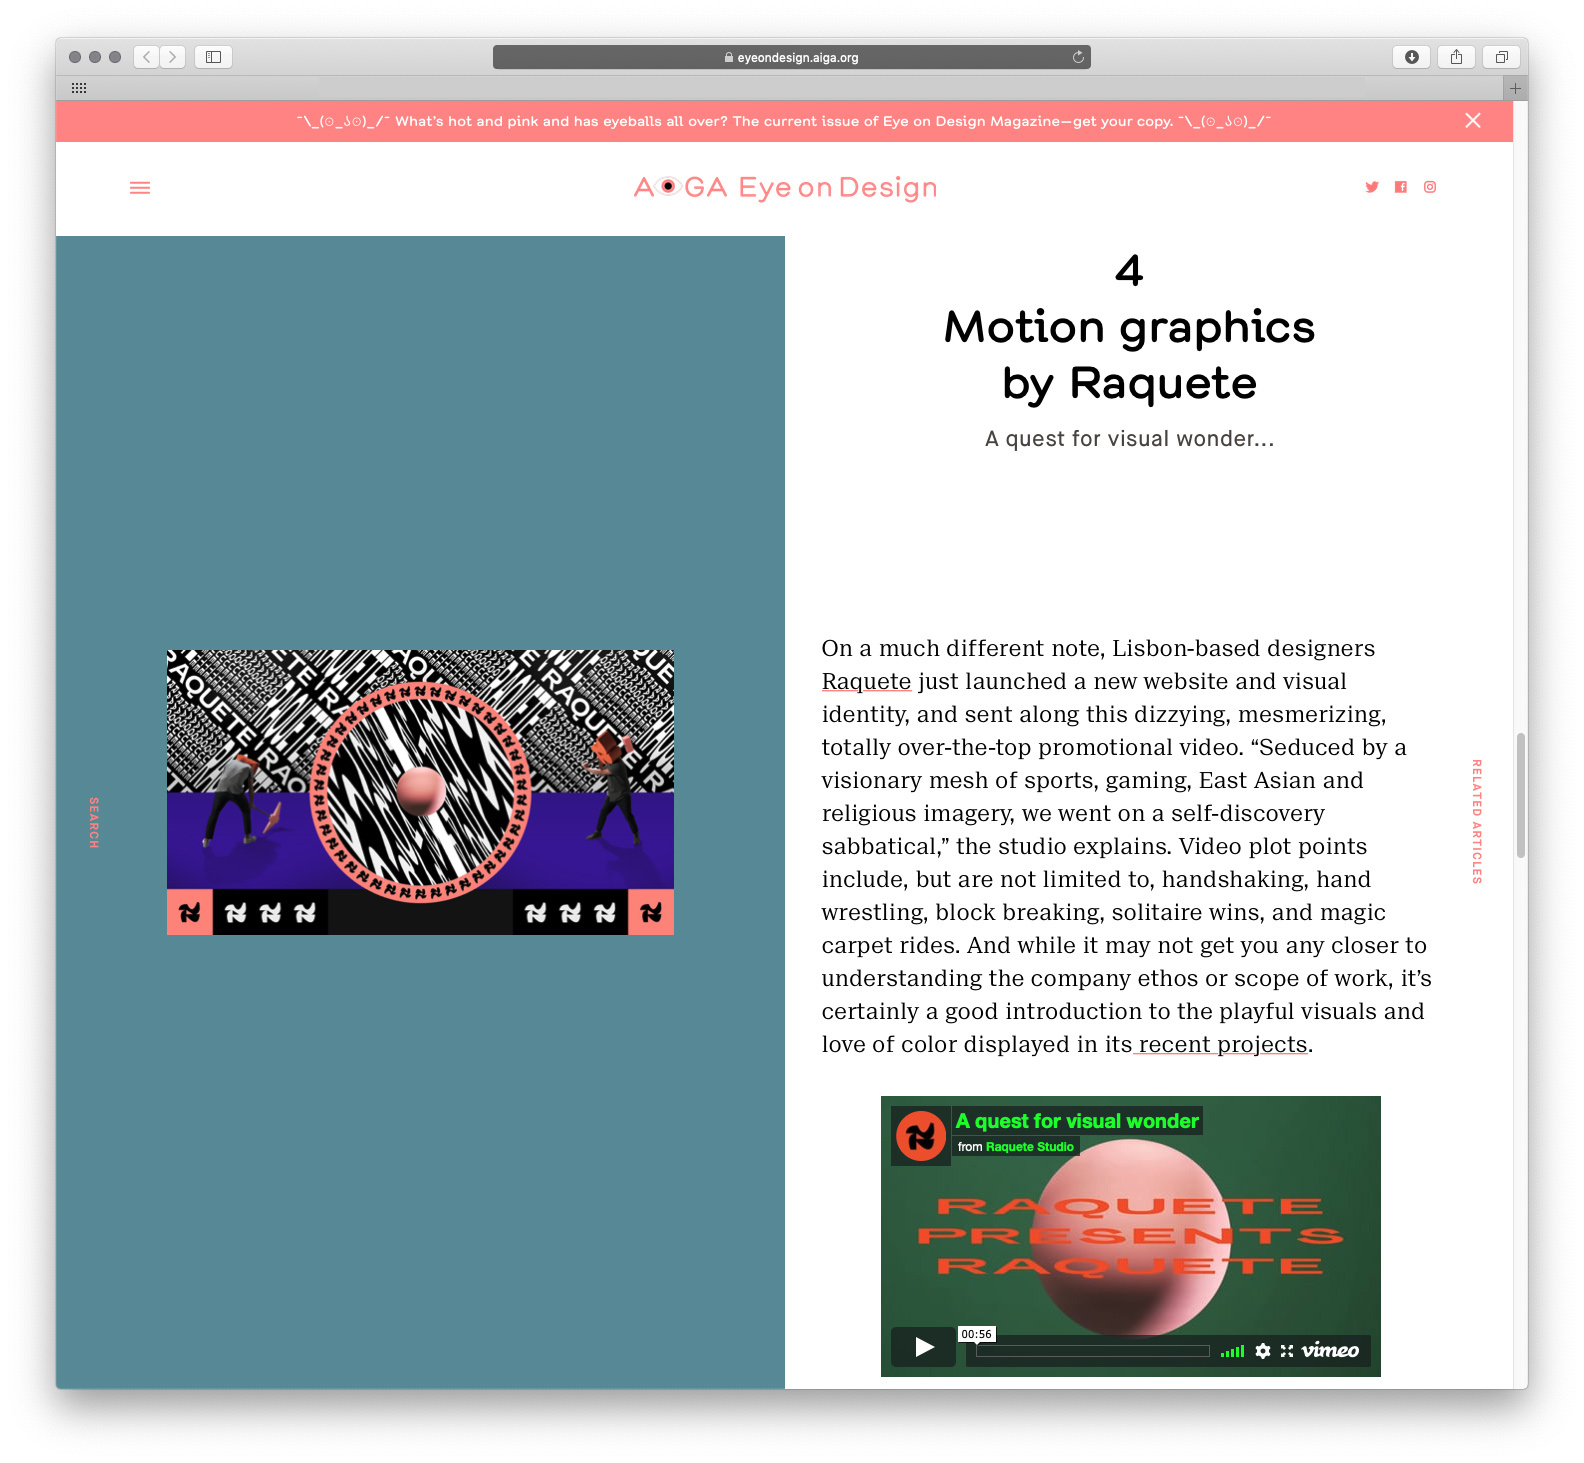Enter fullscreen on the Vimeo player
Viewport: 1584px width, 1463px height.
pos(1287,1351)
